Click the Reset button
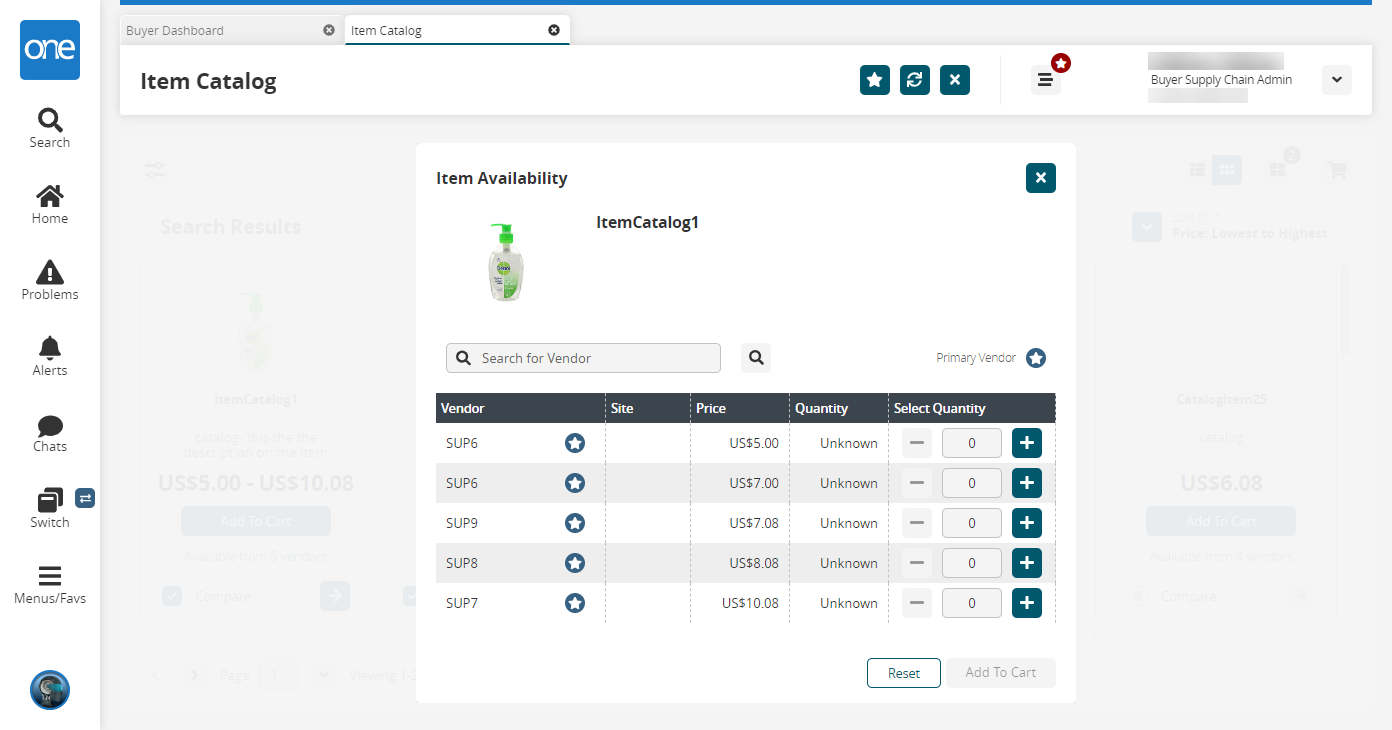The image size is (1392, 730). pyautogui.click(x=903, y=673)
